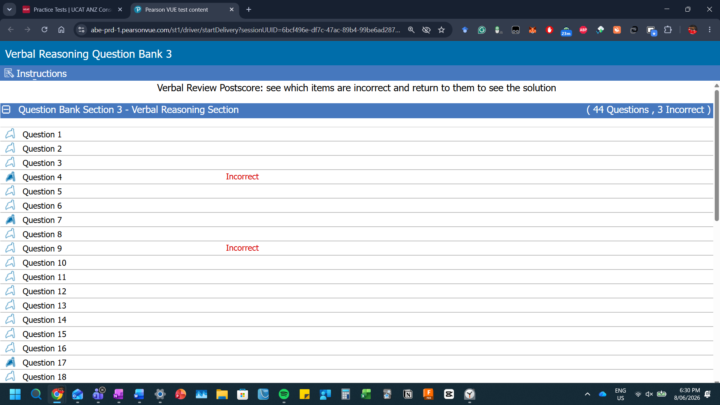Open the tab search dropdown chevron
The width and height of the screenshot is (720, 405).
click(9, 9)
